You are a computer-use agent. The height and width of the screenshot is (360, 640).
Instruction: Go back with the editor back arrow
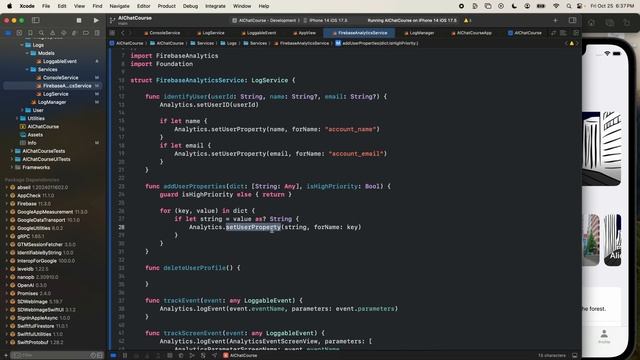tap(122, 33)
